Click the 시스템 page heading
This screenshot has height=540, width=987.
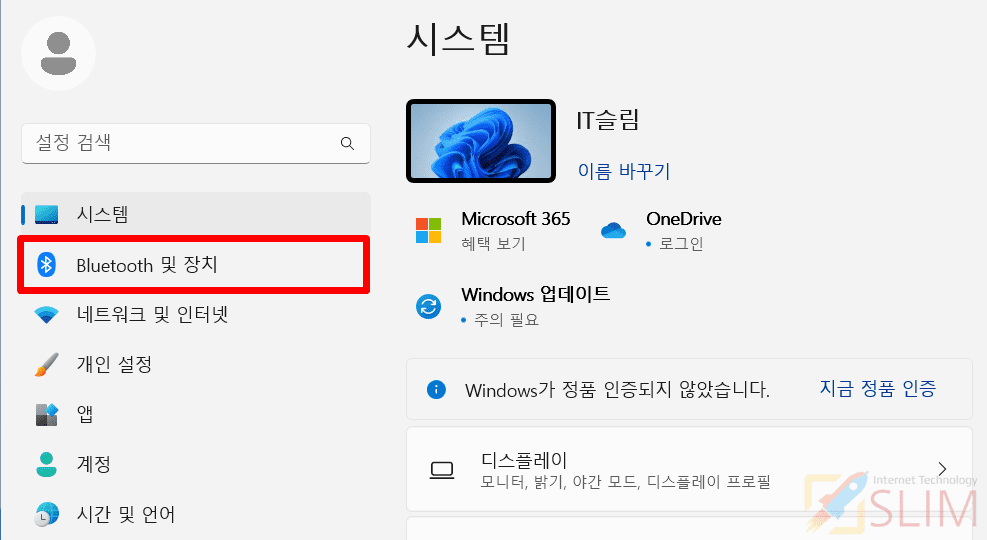pos(458,39)
